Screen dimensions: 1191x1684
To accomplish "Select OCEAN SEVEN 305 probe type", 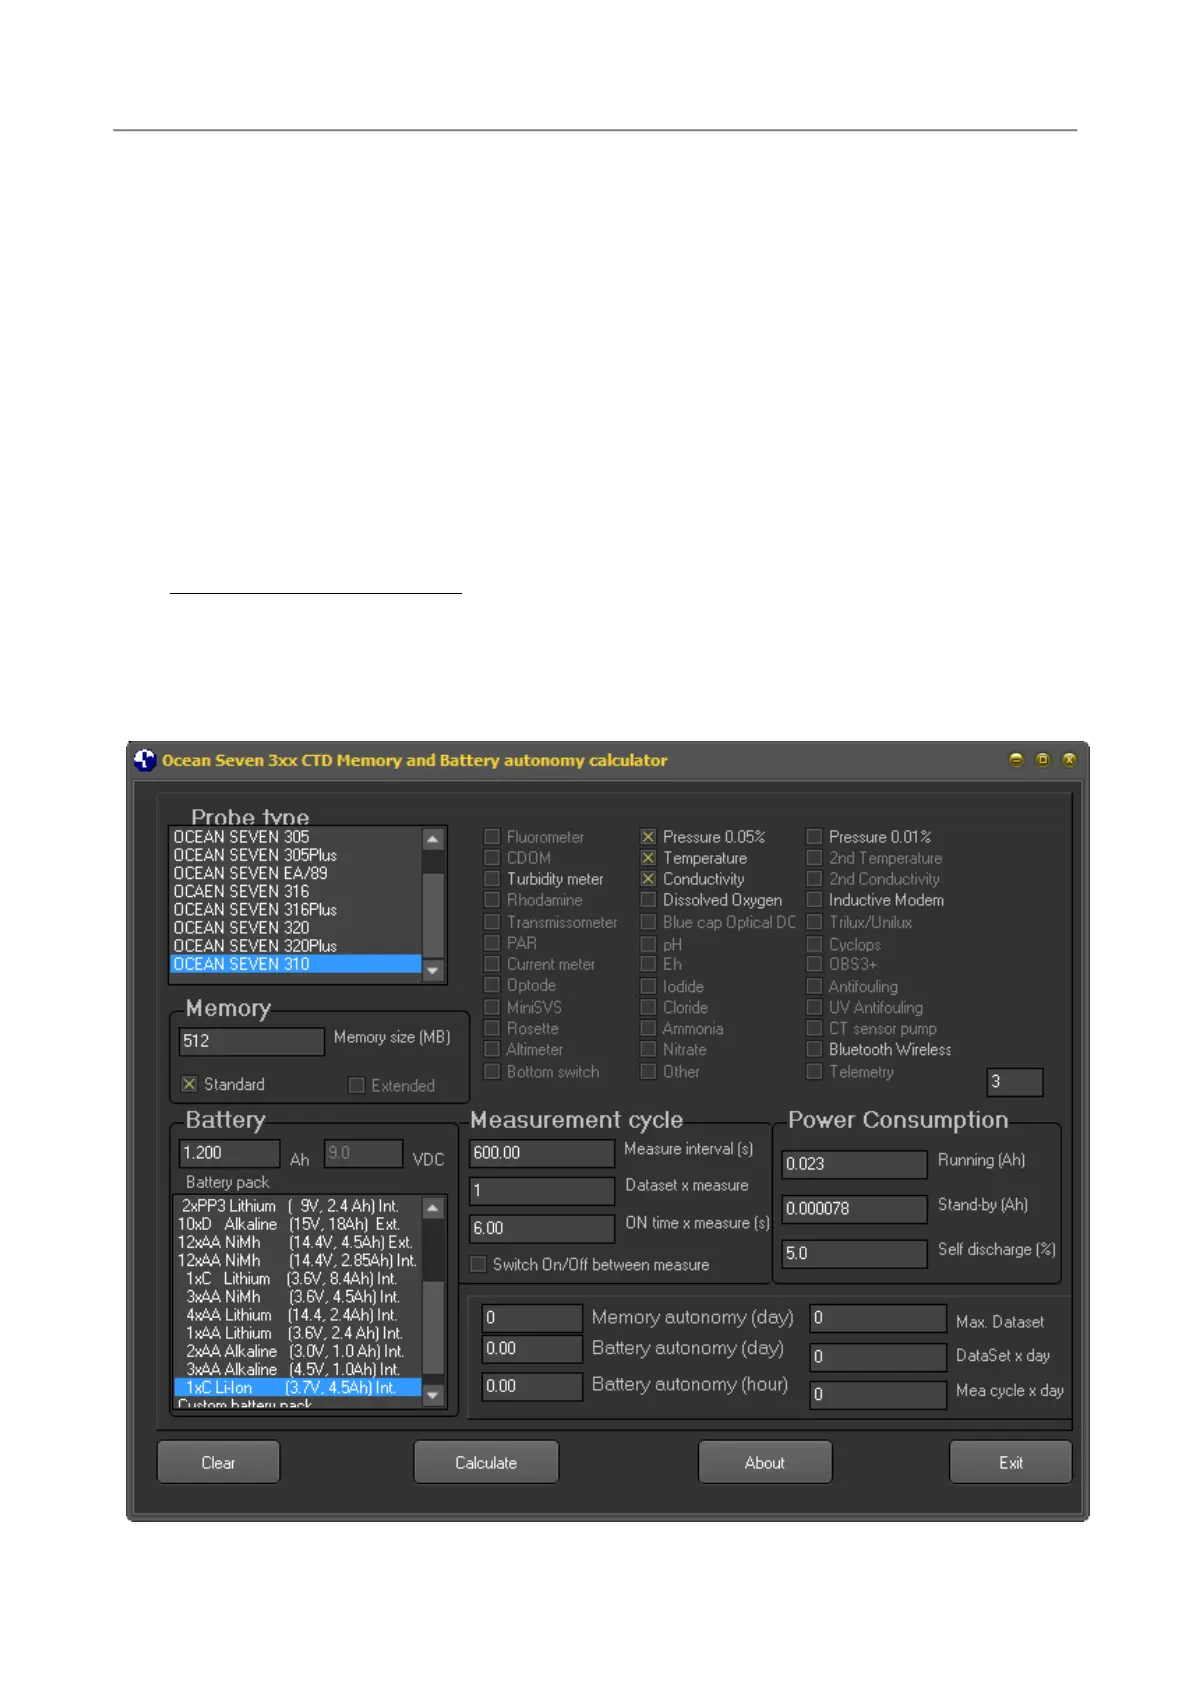I will [296, 837].
